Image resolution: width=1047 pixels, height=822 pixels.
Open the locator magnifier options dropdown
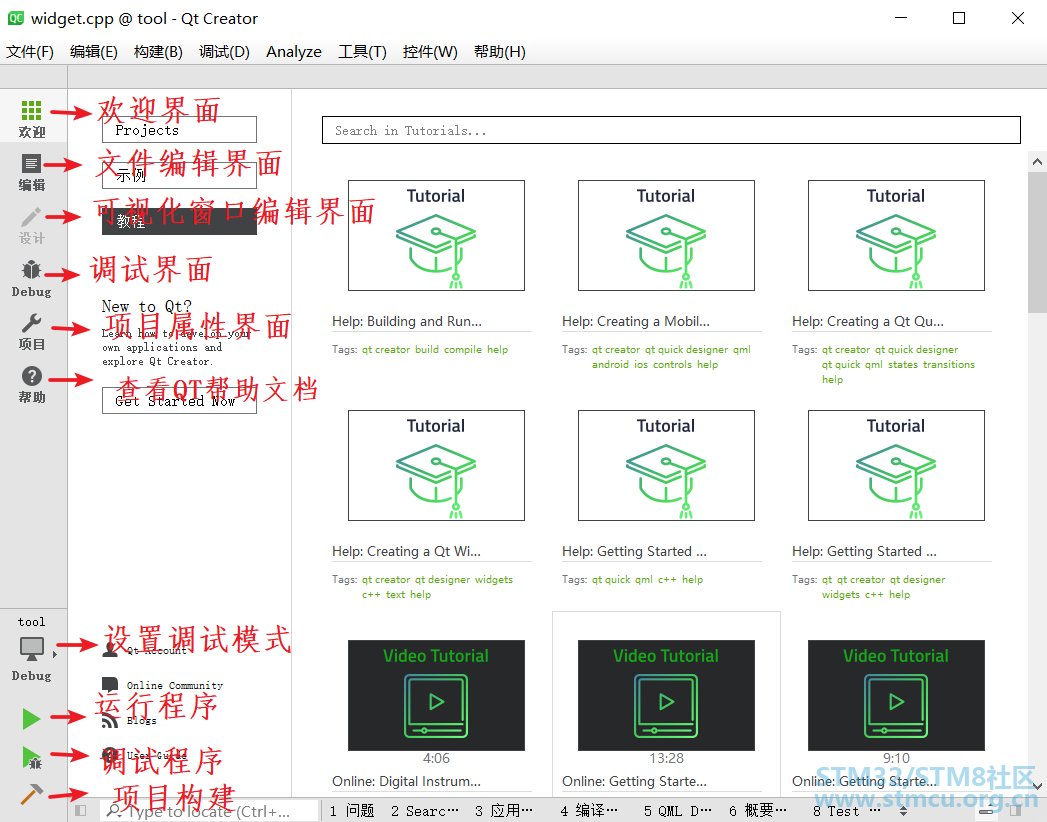[114, 811]
